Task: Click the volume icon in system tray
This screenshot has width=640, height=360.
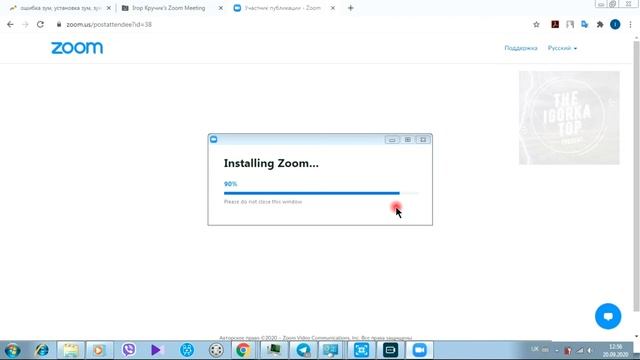Action: 590,350
